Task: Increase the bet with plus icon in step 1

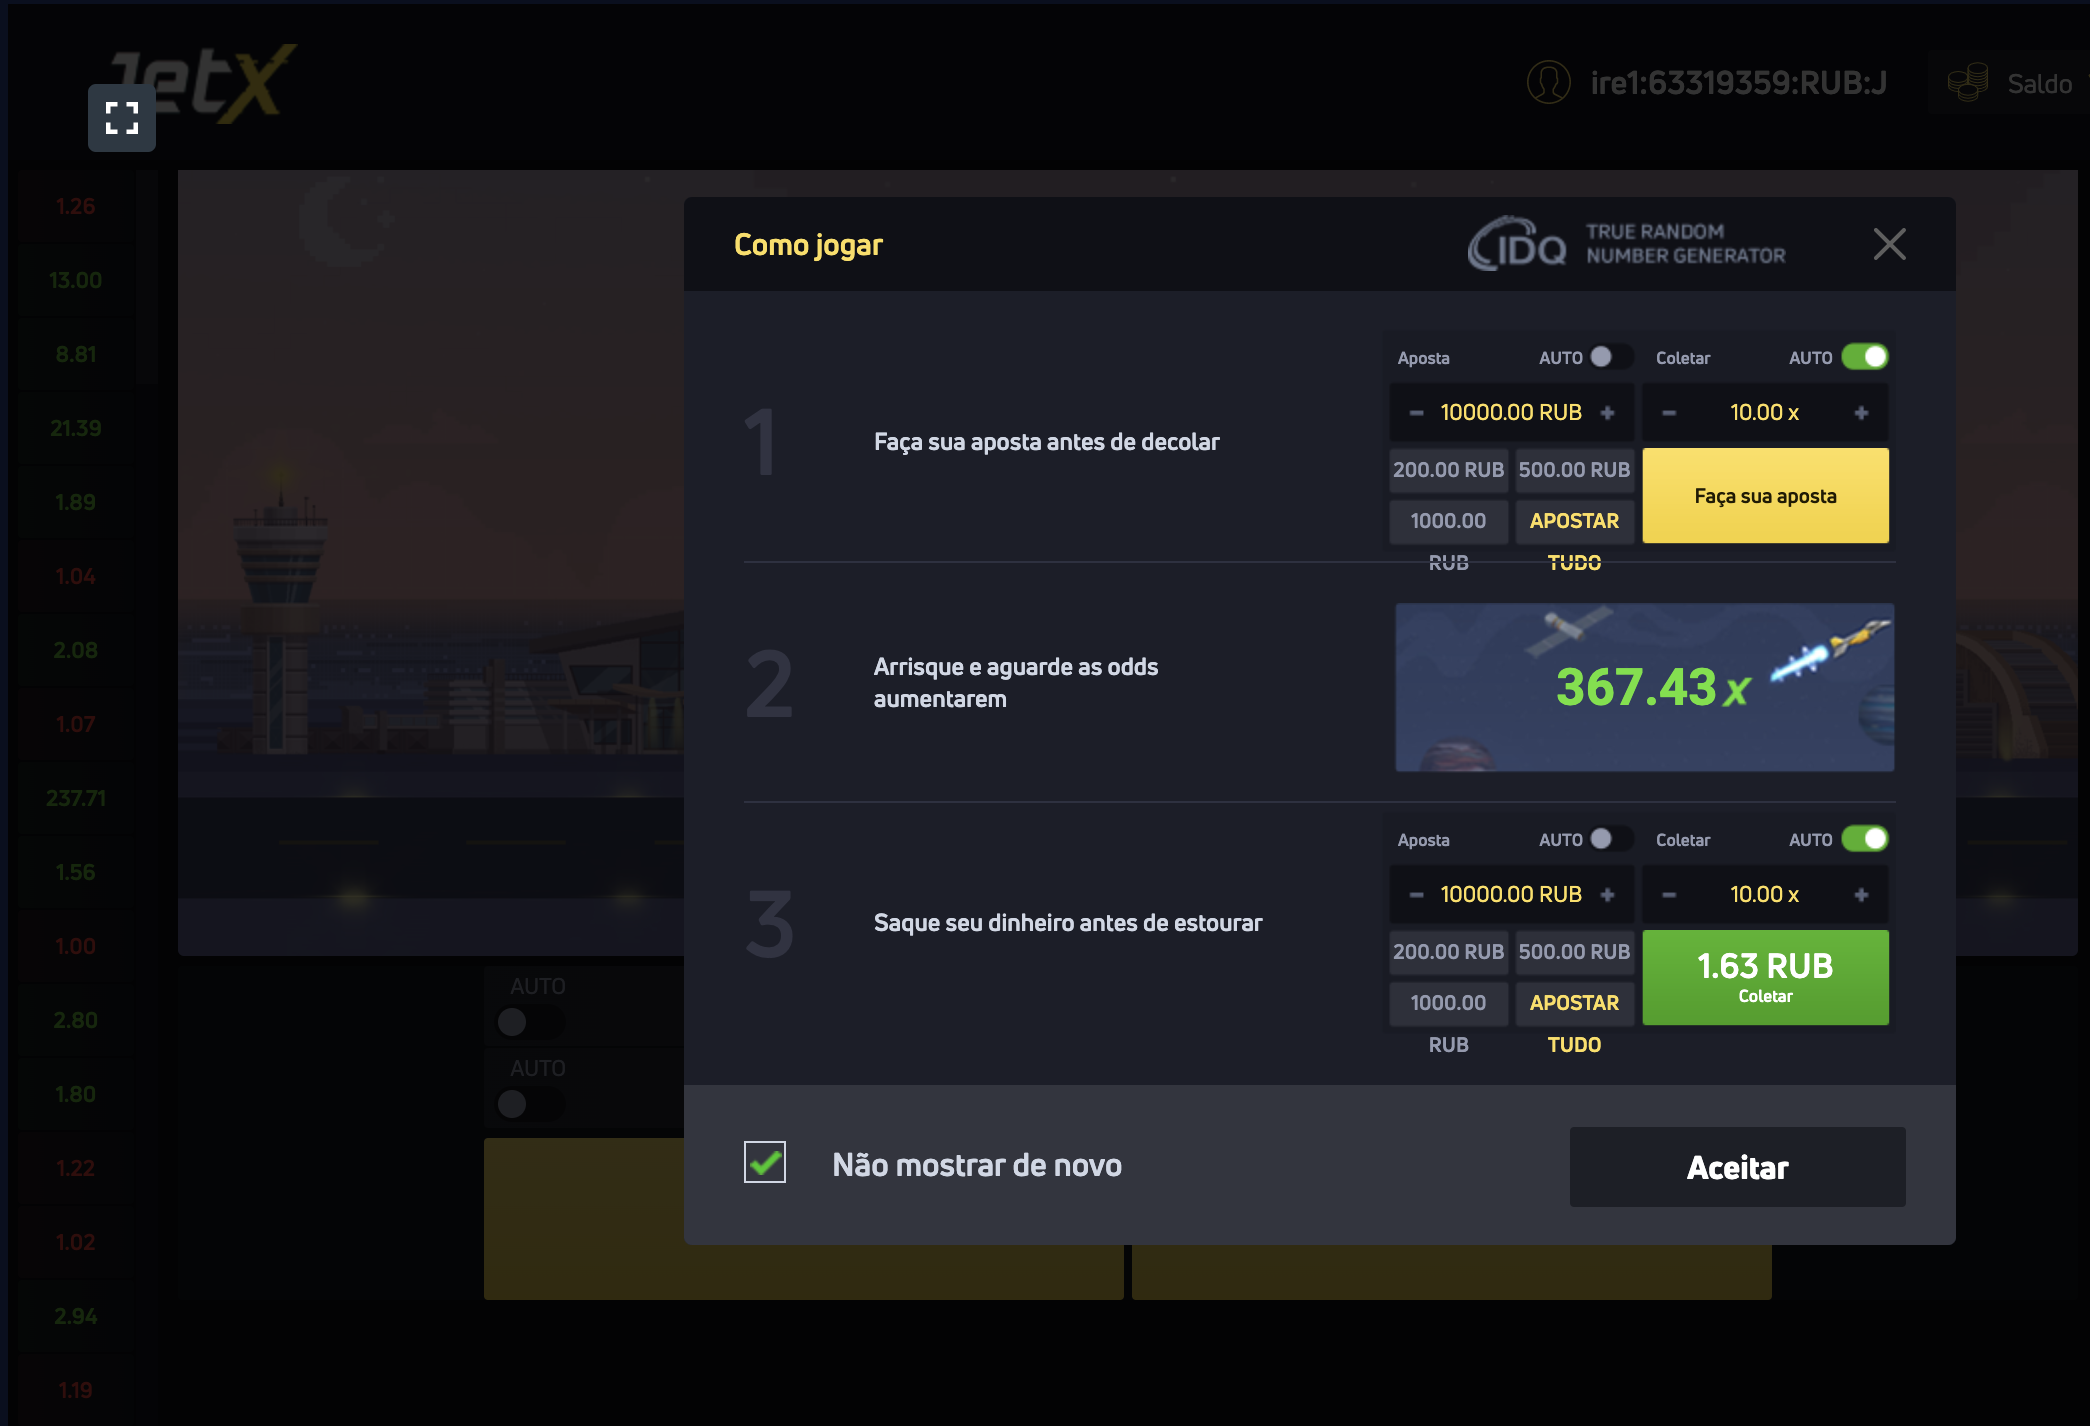Action: coord(1607,413)
